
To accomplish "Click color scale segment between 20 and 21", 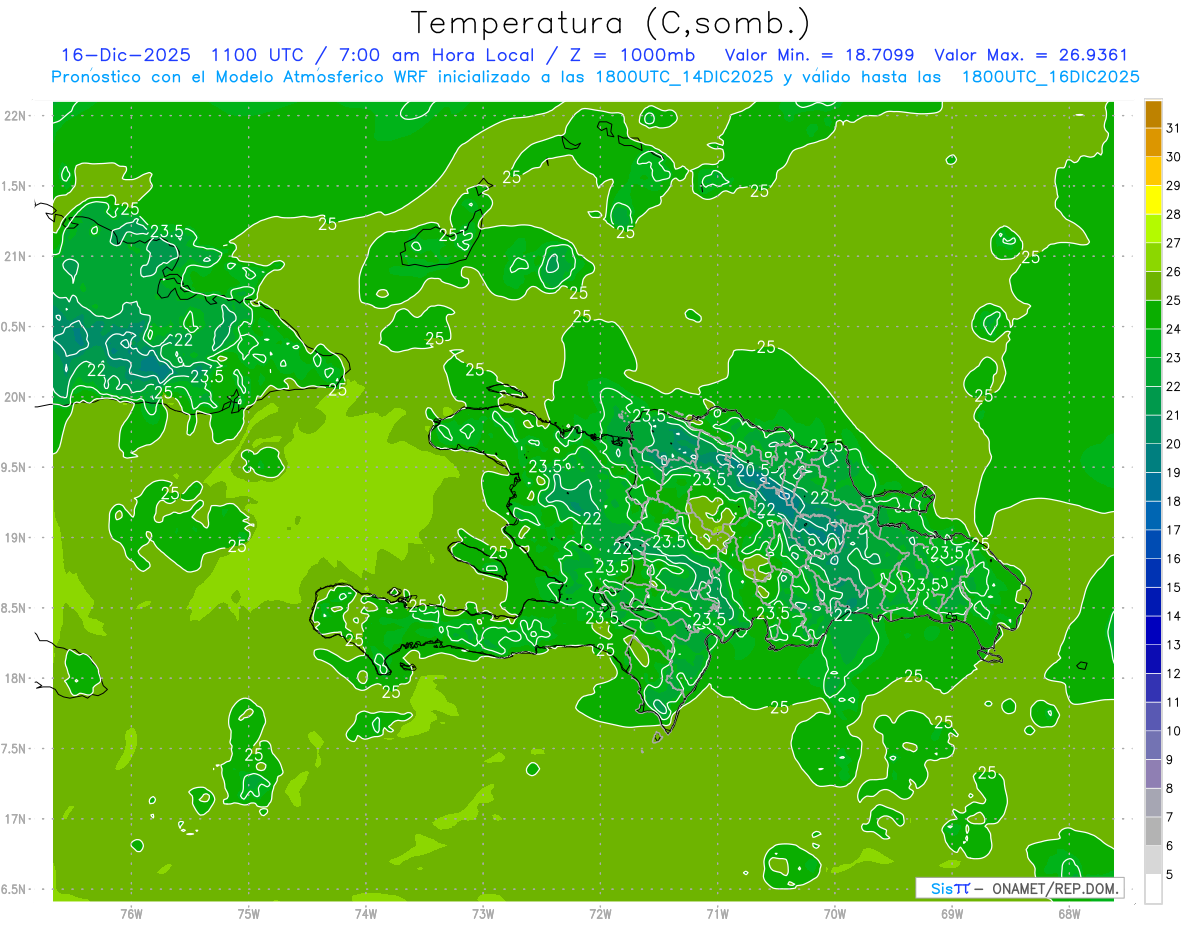I will (1153, 430).
